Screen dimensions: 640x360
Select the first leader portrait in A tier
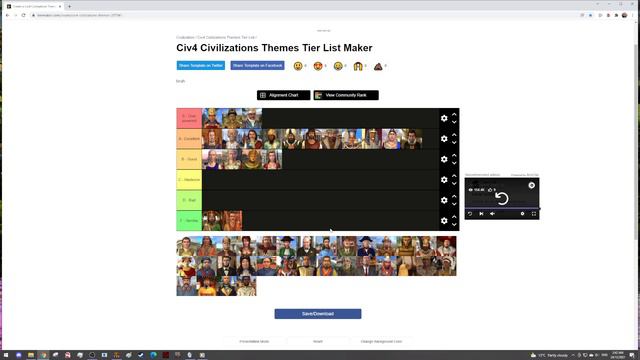[212, 139]
